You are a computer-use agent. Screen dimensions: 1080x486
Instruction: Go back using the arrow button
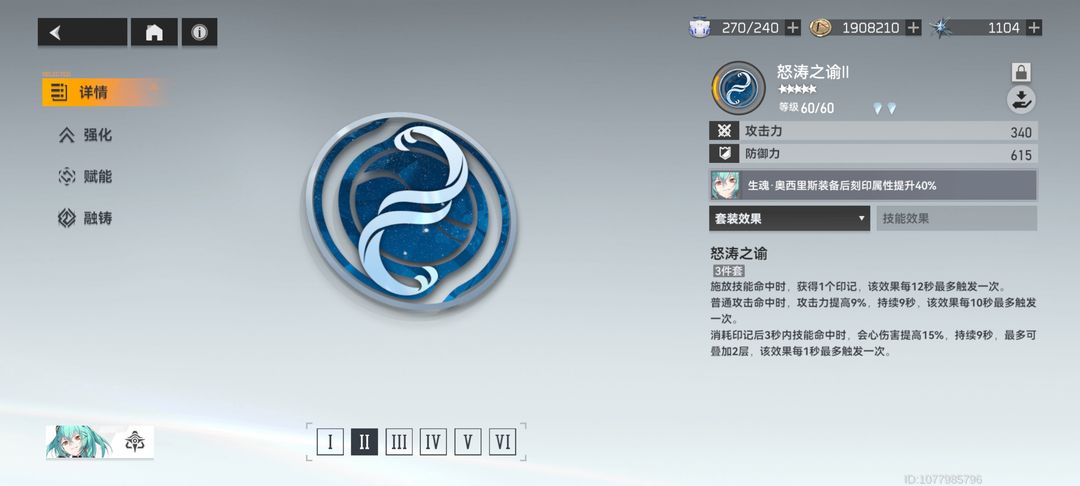point(82,32)
